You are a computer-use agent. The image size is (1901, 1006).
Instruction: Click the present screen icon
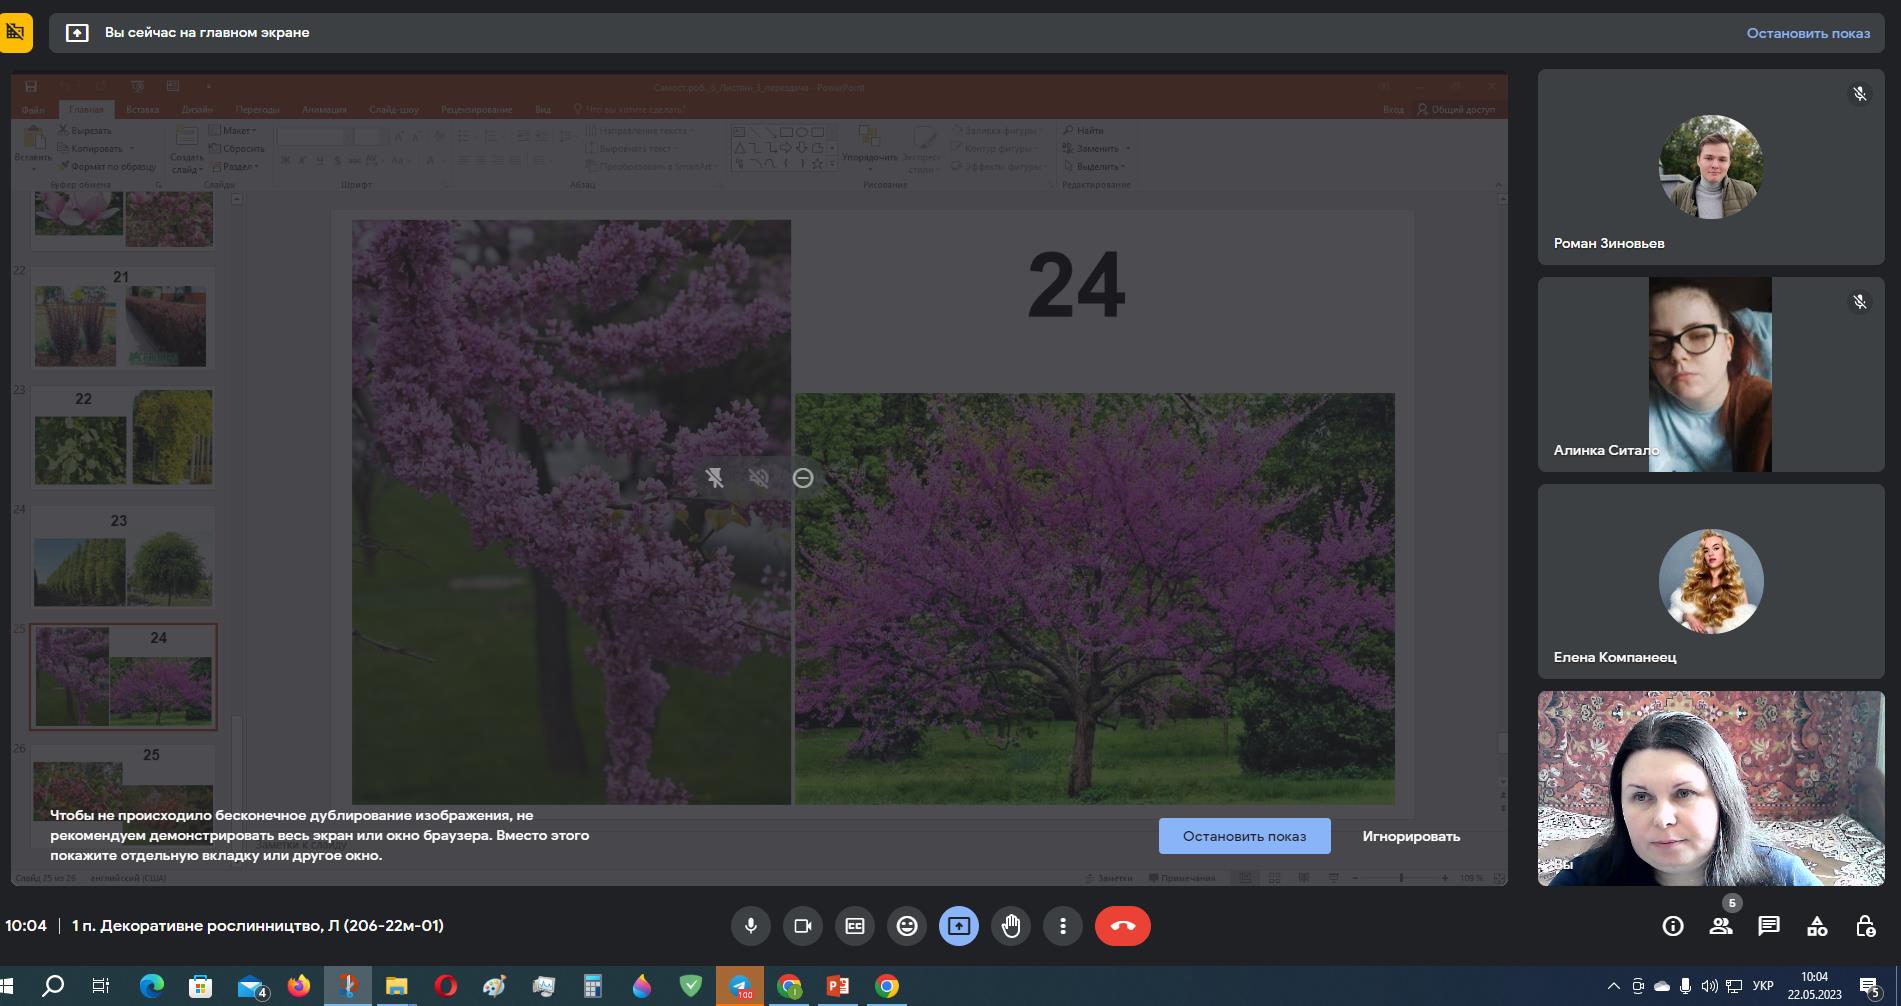959,926
